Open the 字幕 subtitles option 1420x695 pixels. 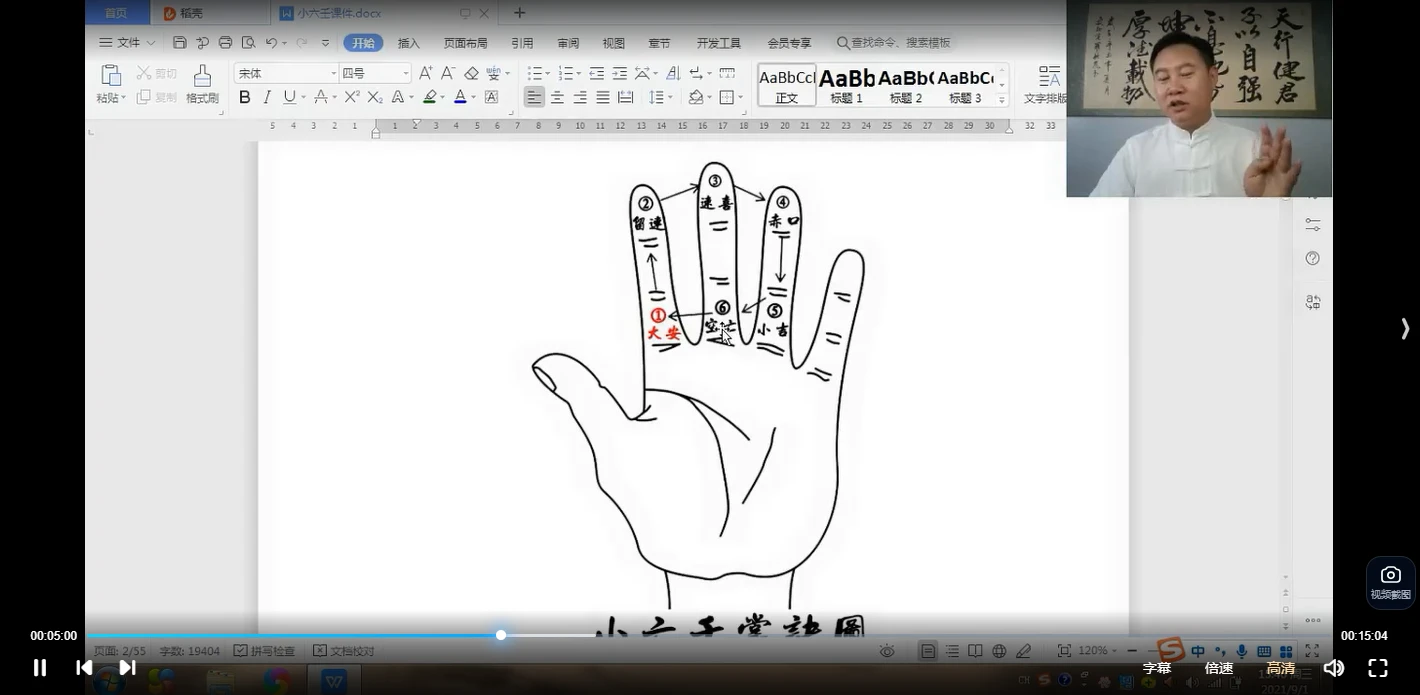[1157, 668]
